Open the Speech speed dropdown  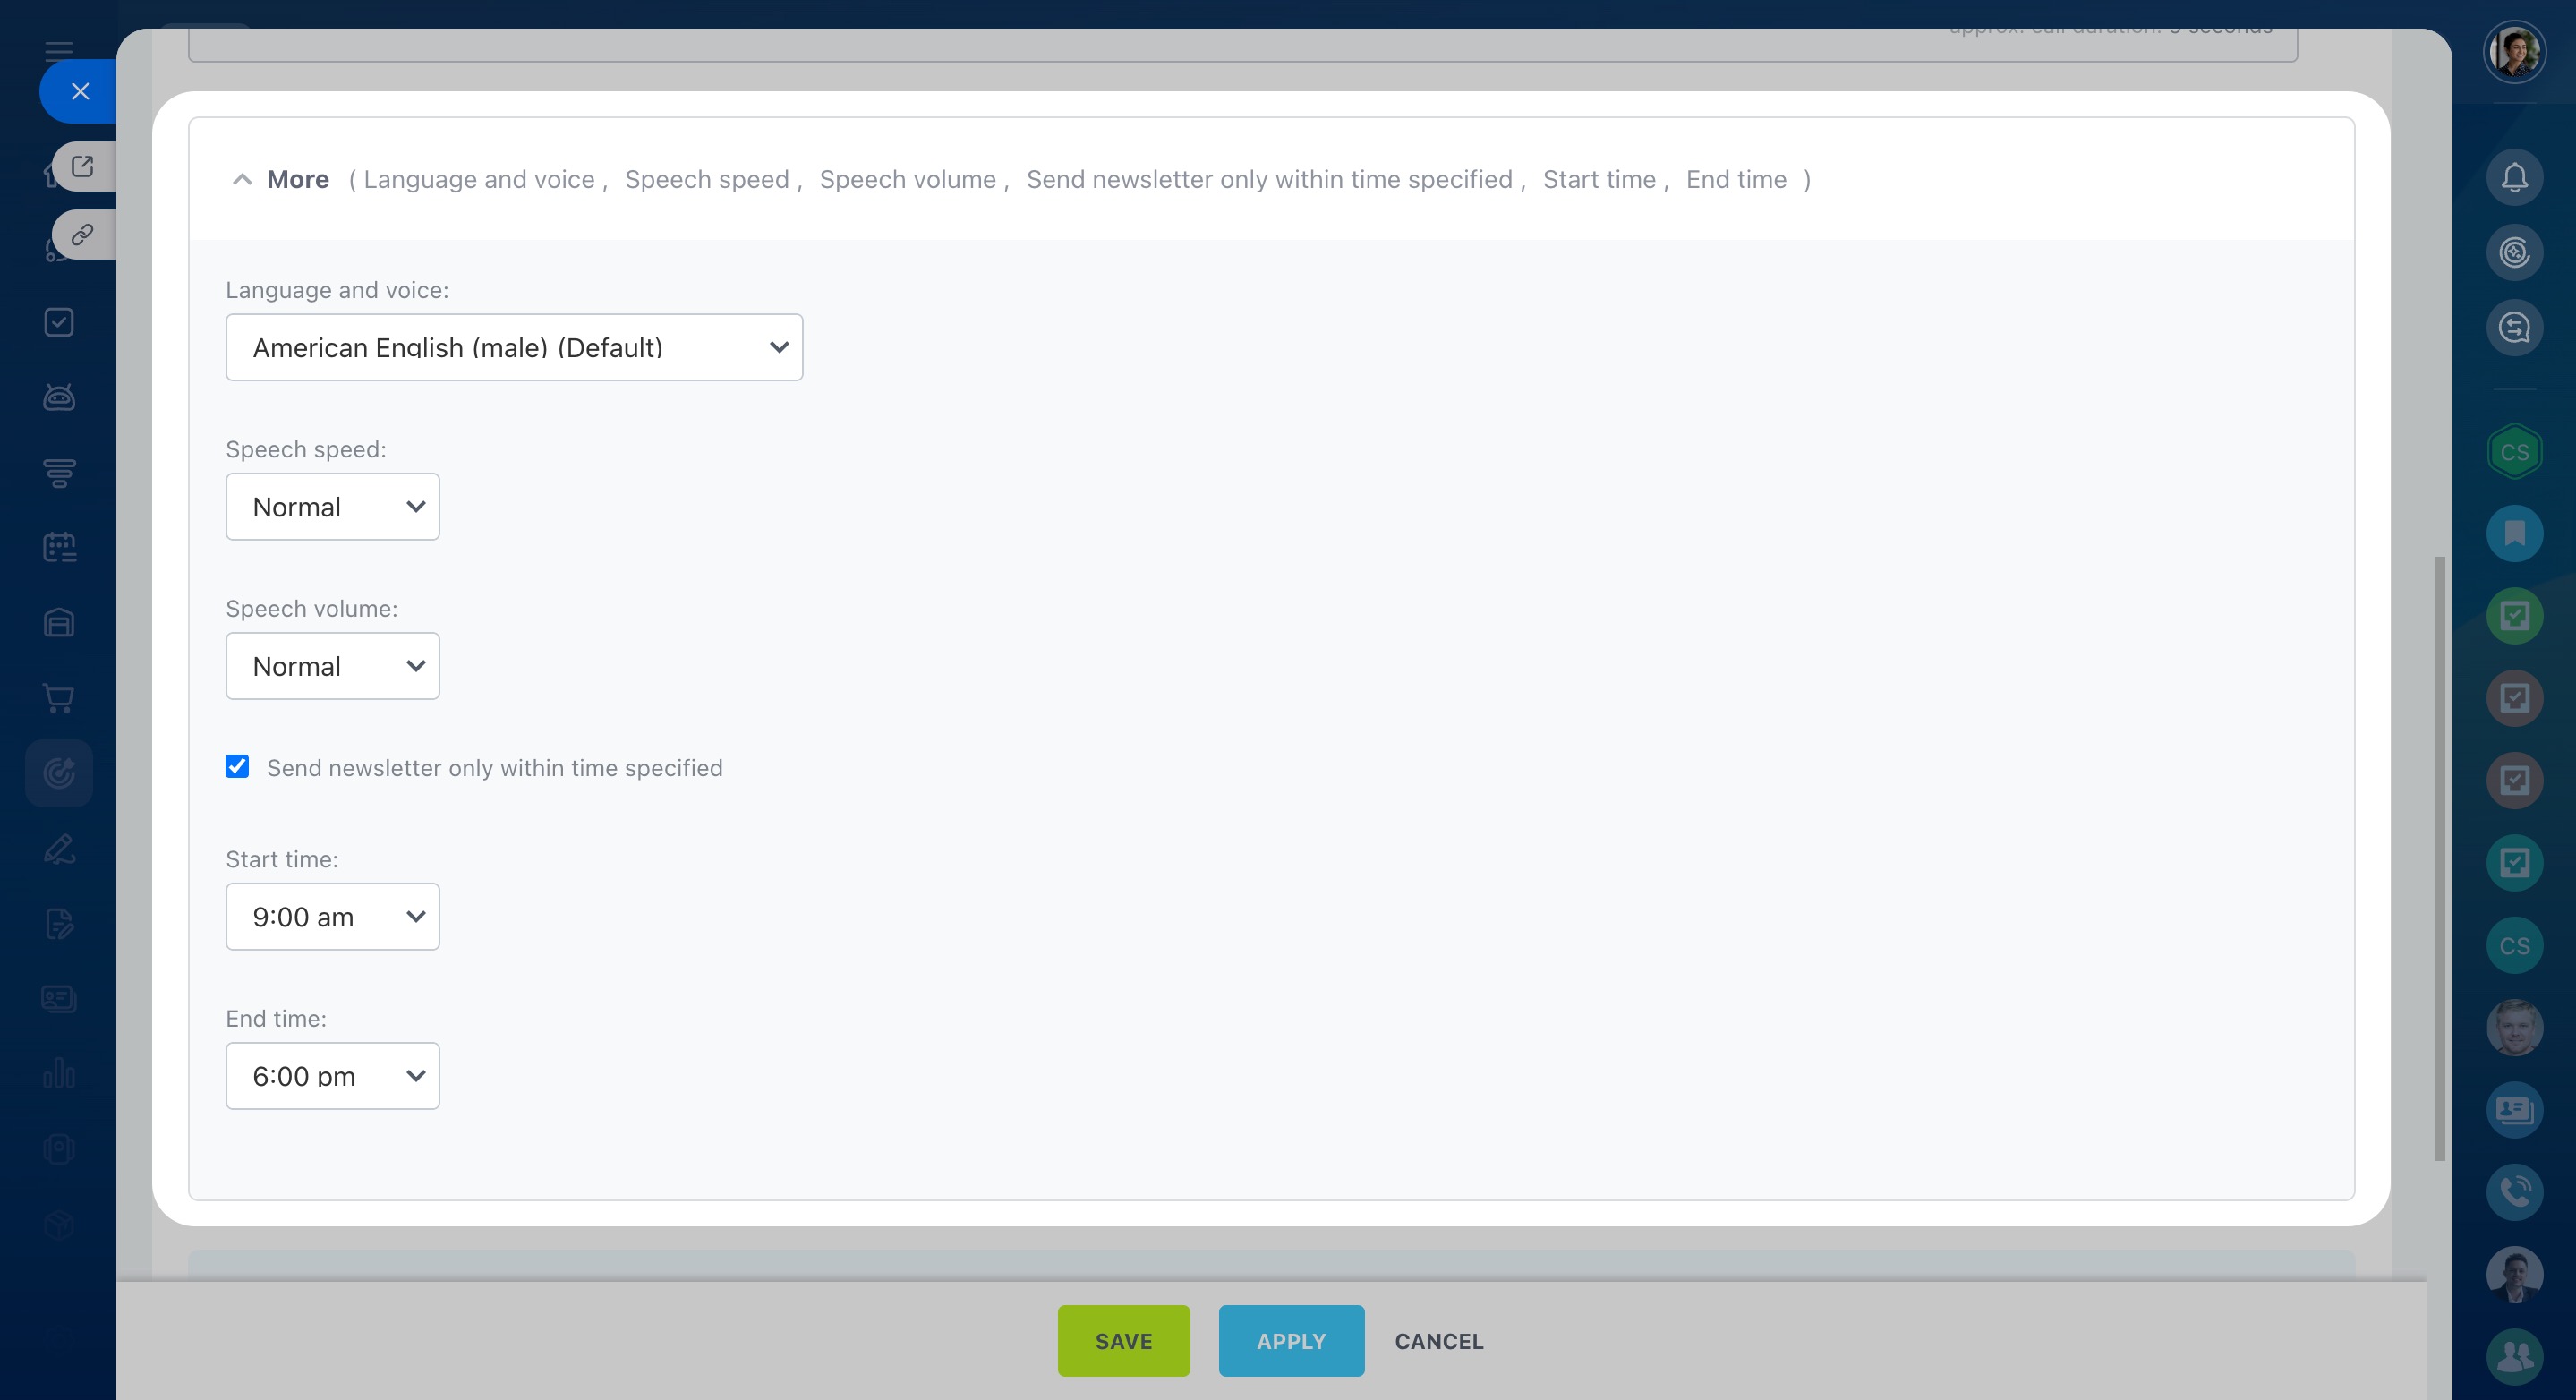point(332,507)
